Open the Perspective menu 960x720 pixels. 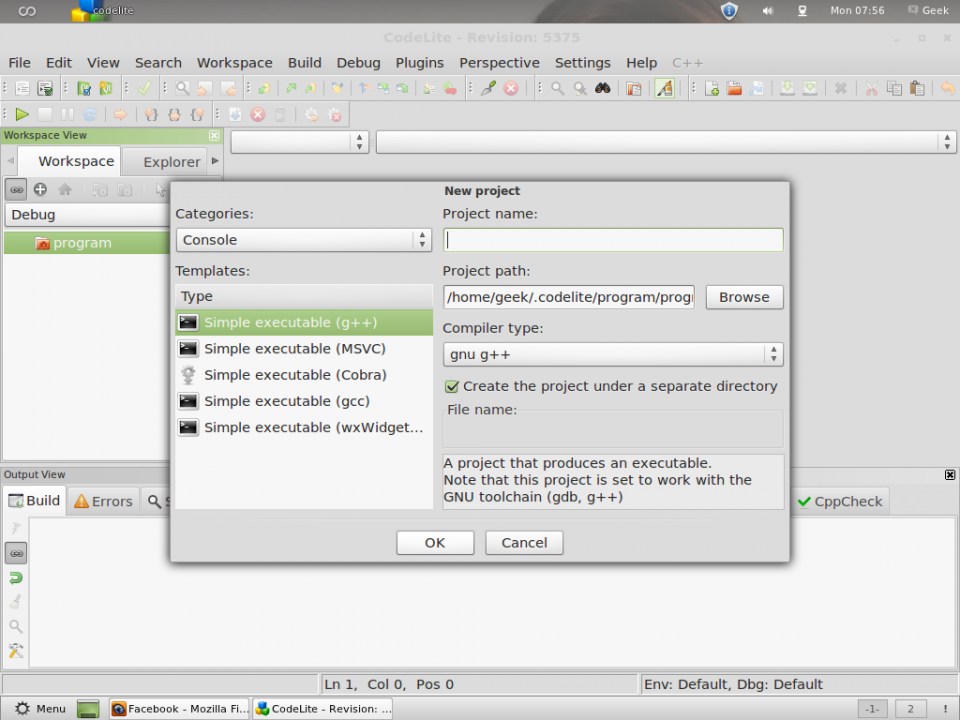500,63
